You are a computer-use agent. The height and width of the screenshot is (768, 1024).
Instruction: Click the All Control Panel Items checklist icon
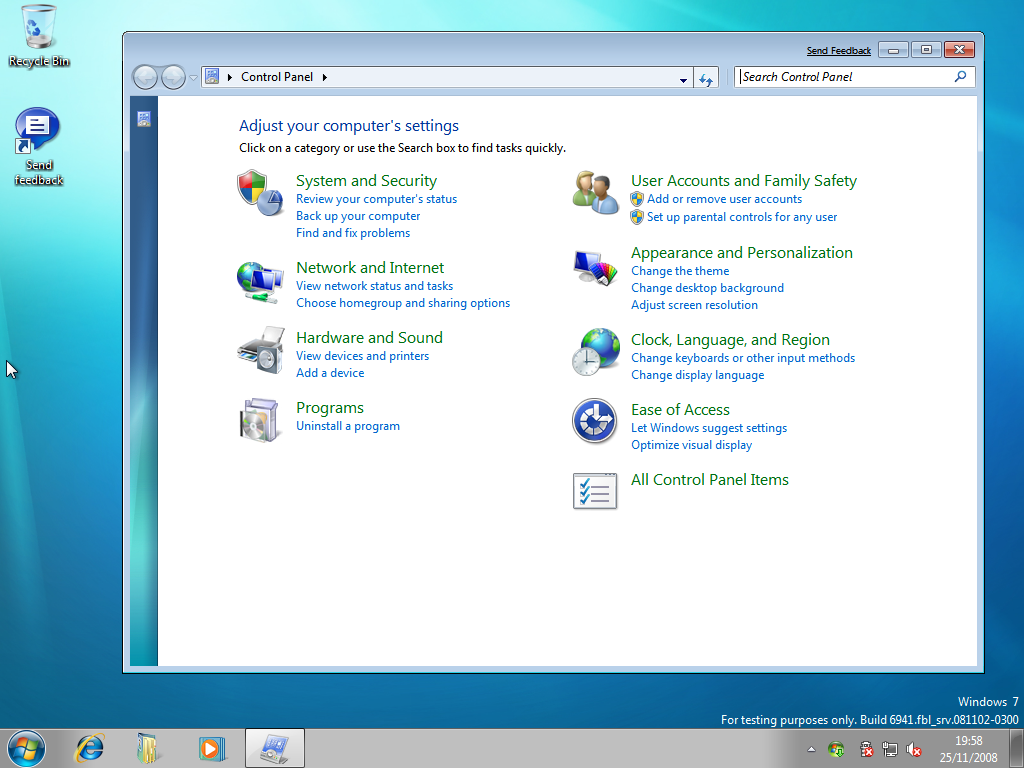(x=595, y=491)
